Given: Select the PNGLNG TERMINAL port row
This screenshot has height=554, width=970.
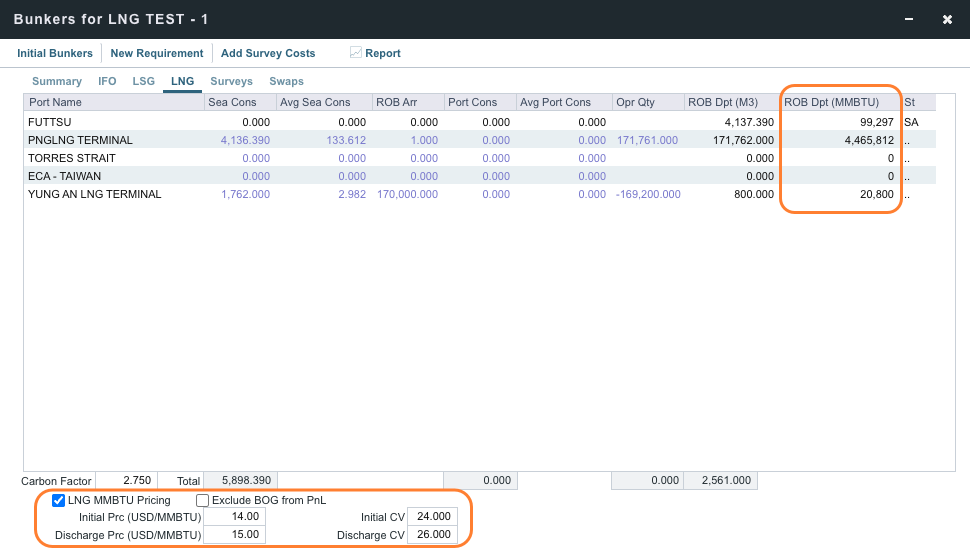Looking at the screenshot, I should [x=80, y=140].
